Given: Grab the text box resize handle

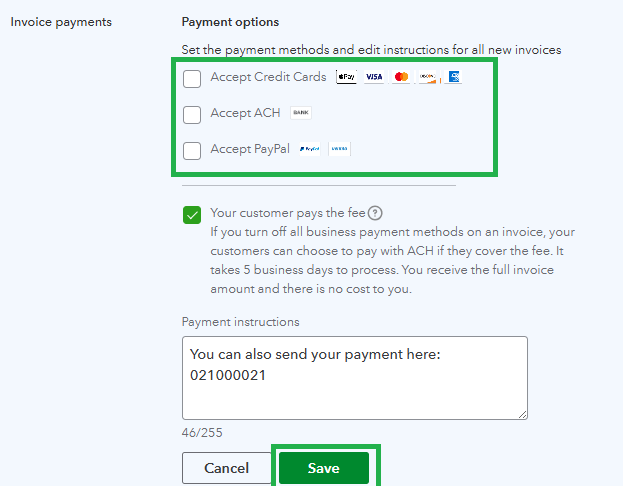Looking at the screenshot, I should pos(522,413).
